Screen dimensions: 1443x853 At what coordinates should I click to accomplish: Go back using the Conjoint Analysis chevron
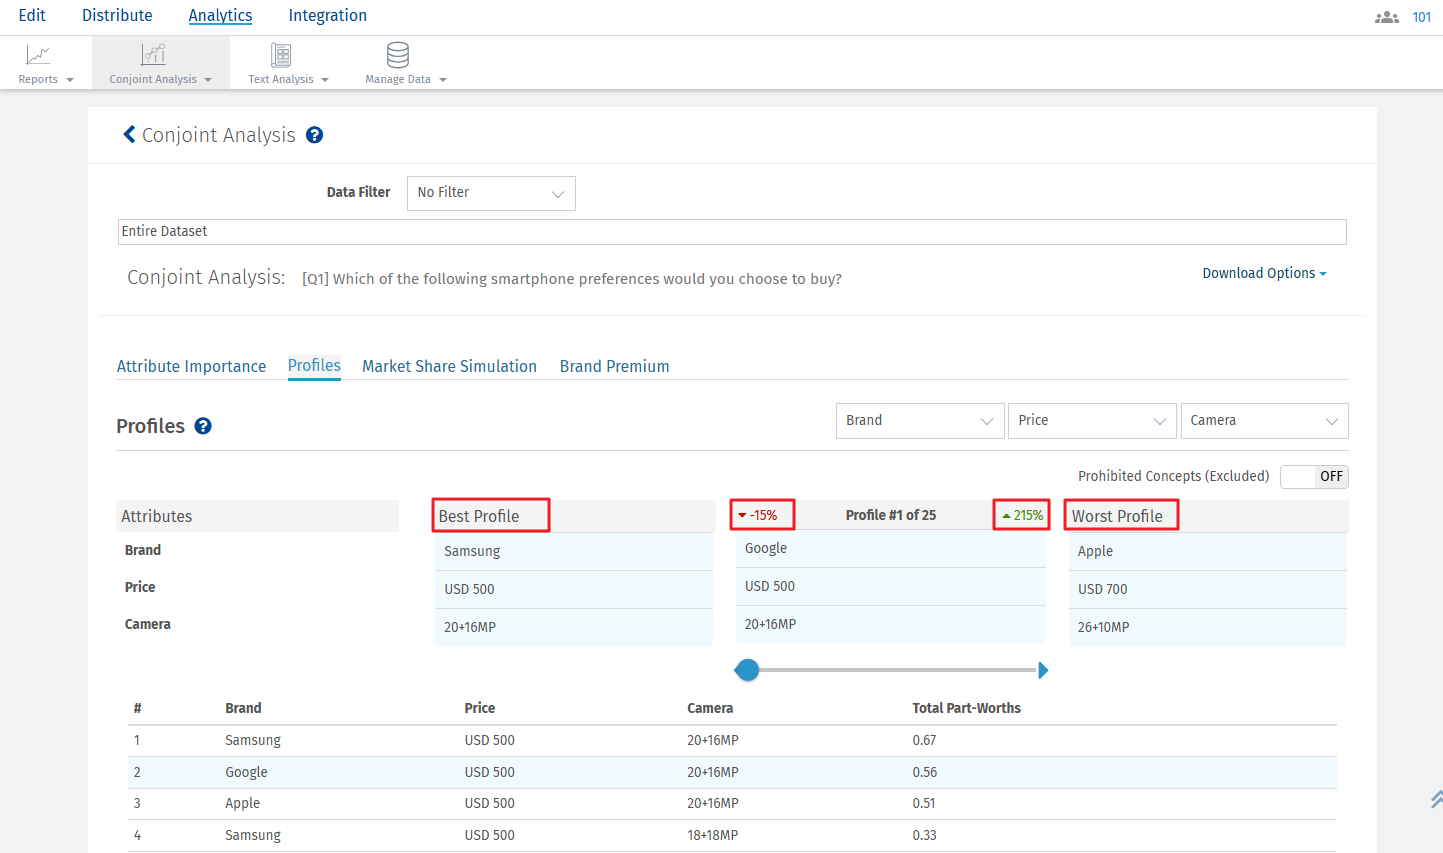pyautogui.click(x=129, y=134)
